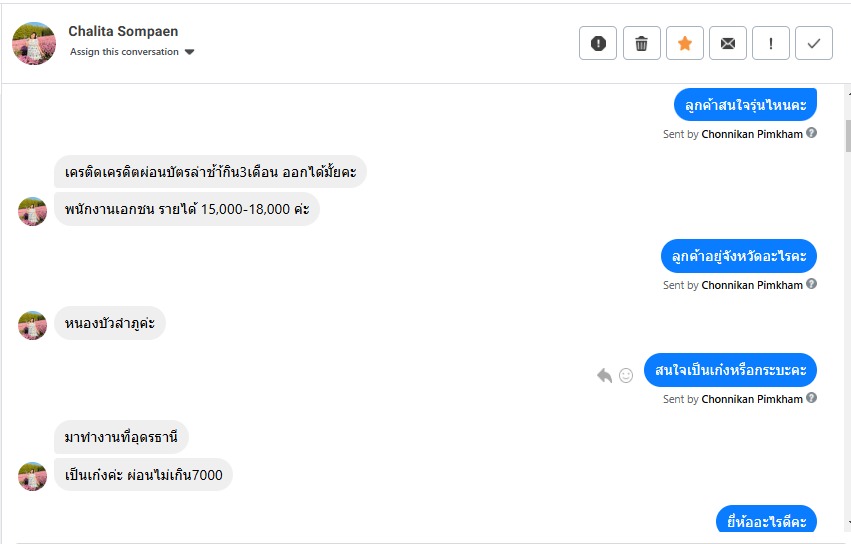851x544 pixels.
Task: Click the ยี่ห้ออะไรดีคะ sent message
Action: (766, 521)
